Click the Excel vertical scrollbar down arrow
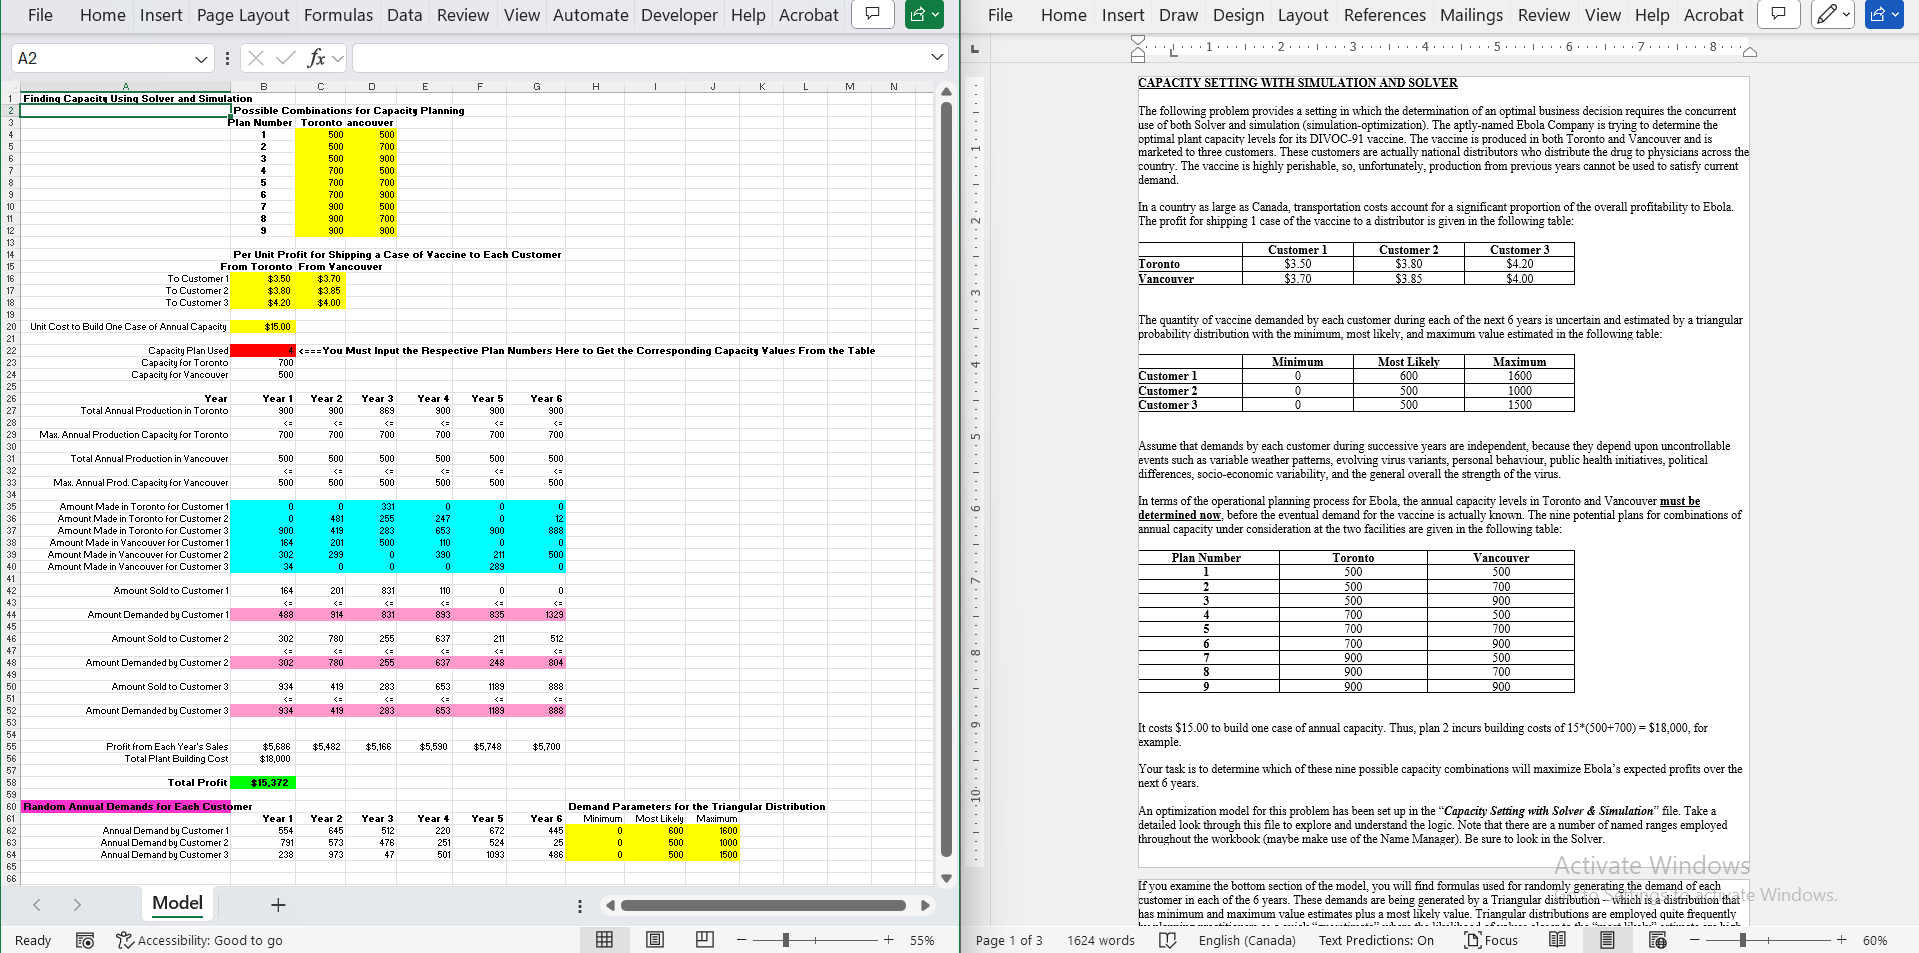 click(x=946, y=878)
